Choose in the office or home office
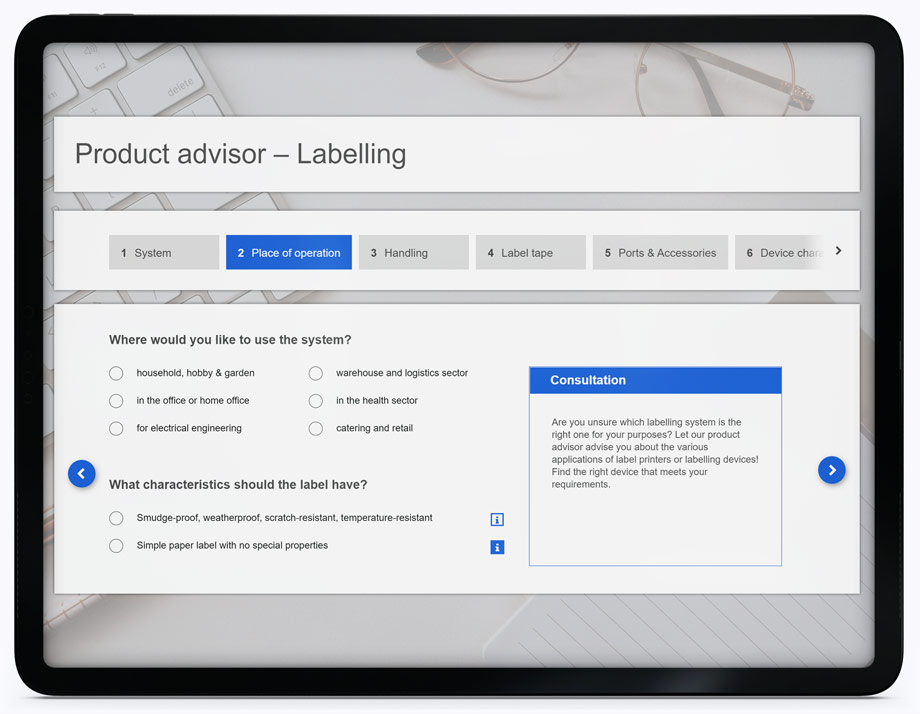 pyautogui.click(x=117, y=401)
